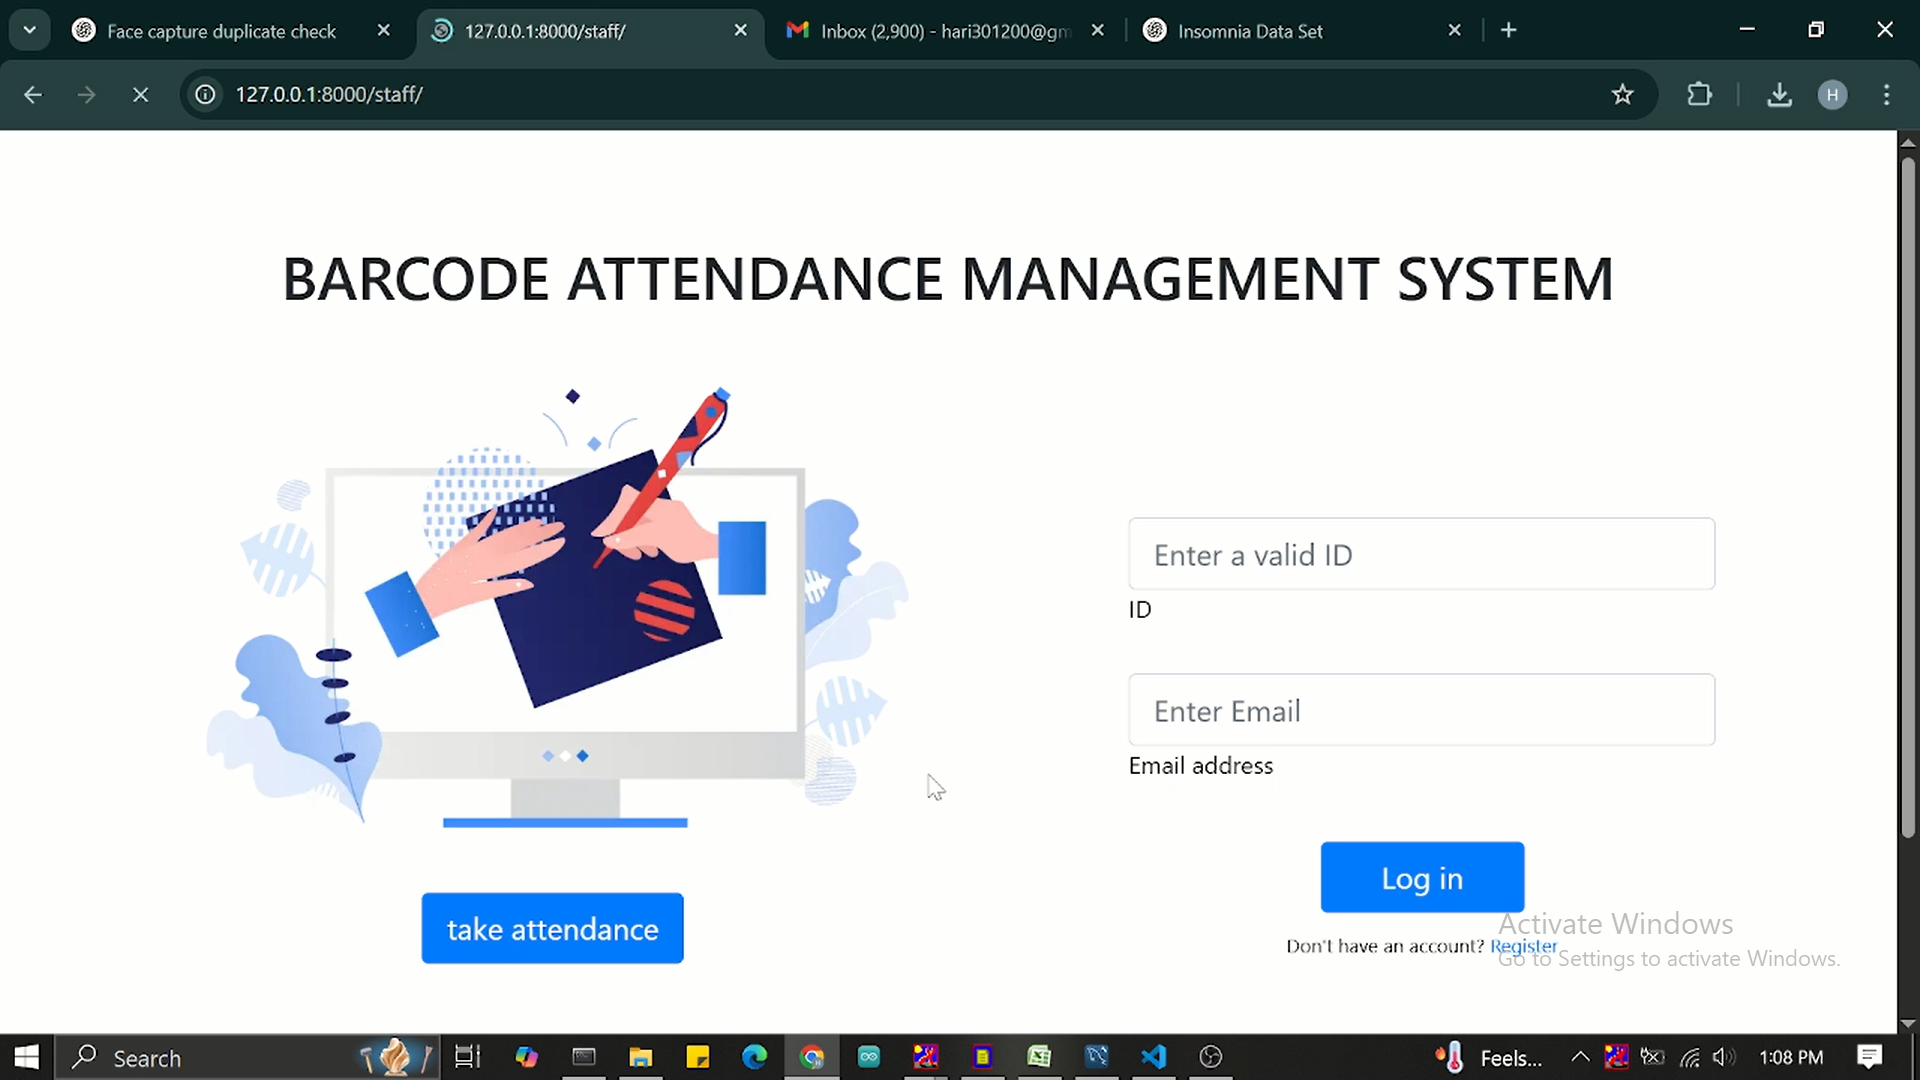Click the address bar URL
Screen dimensions: 1920x1080
329,94
